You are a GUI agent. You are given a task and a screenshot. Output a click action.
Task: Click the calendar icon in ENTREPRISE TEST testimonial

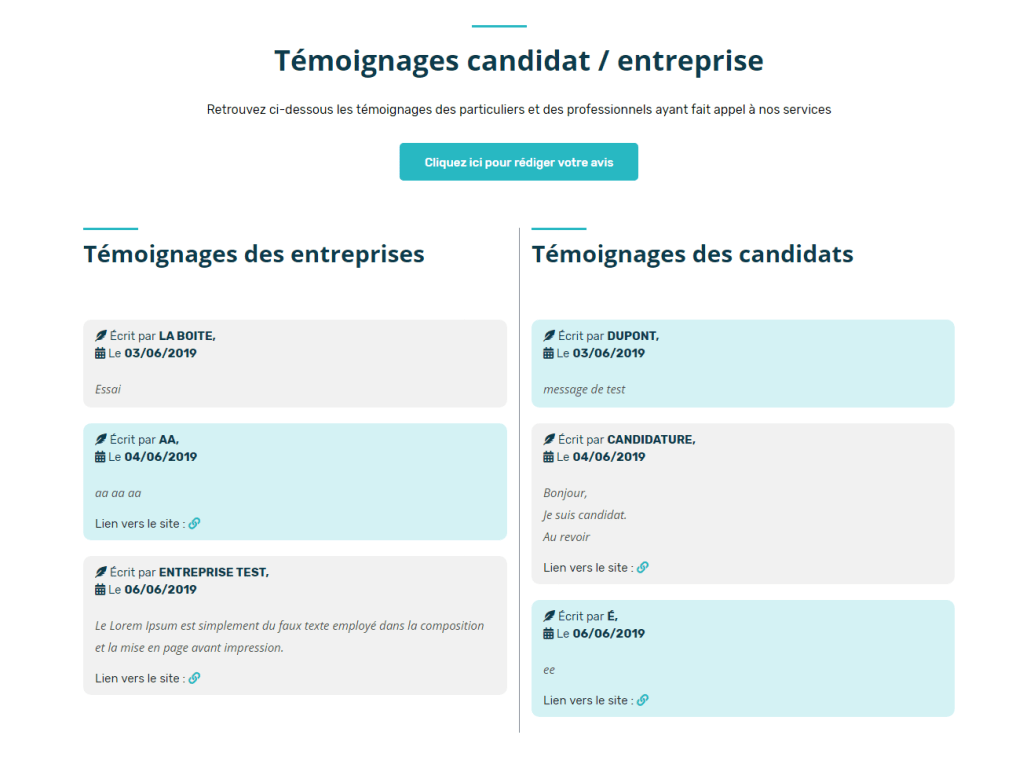(x=100, y=590)
